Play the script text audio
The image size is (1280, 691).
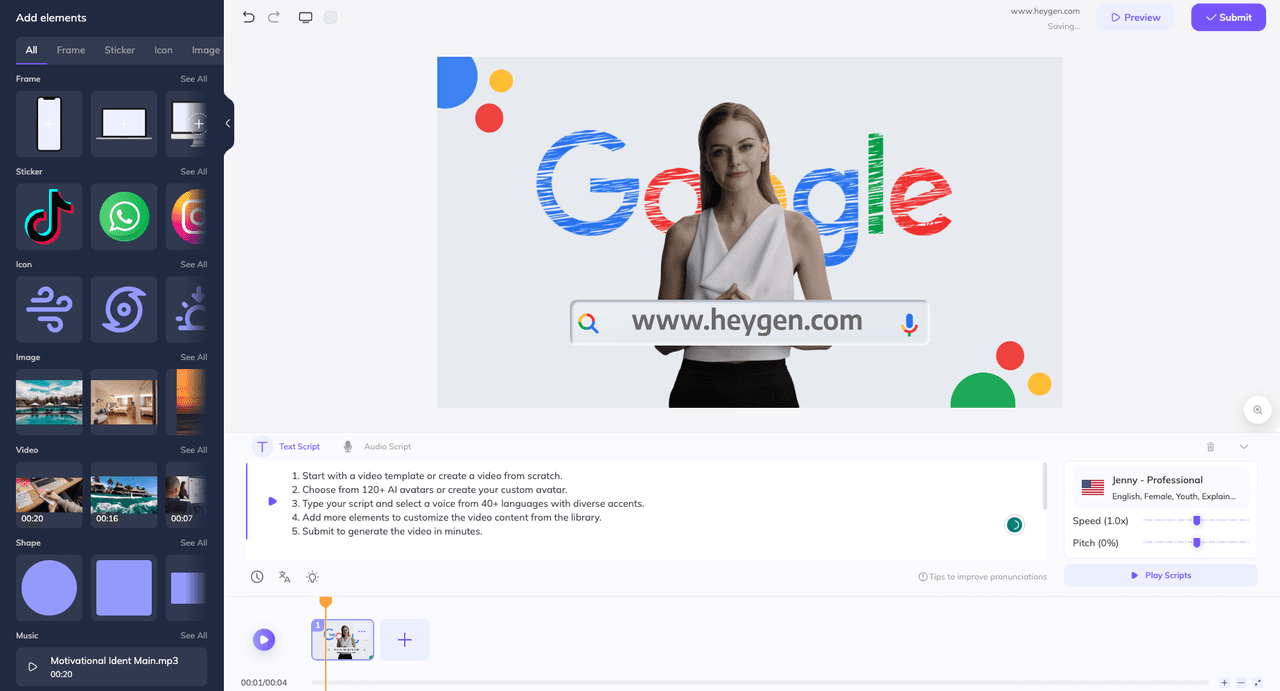pyautogui.click(x=272, y=502)
